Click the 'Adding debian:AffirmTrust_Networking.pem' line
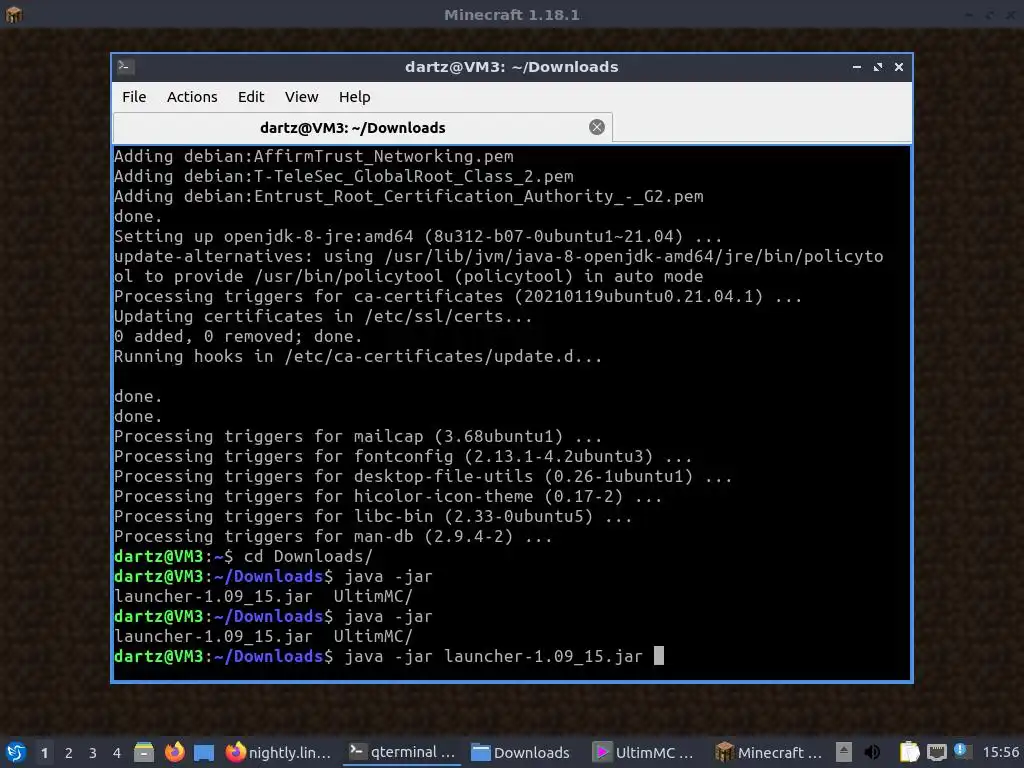Image resolution: width=1024 pixels, height=768 pixels. click(313, 157)
